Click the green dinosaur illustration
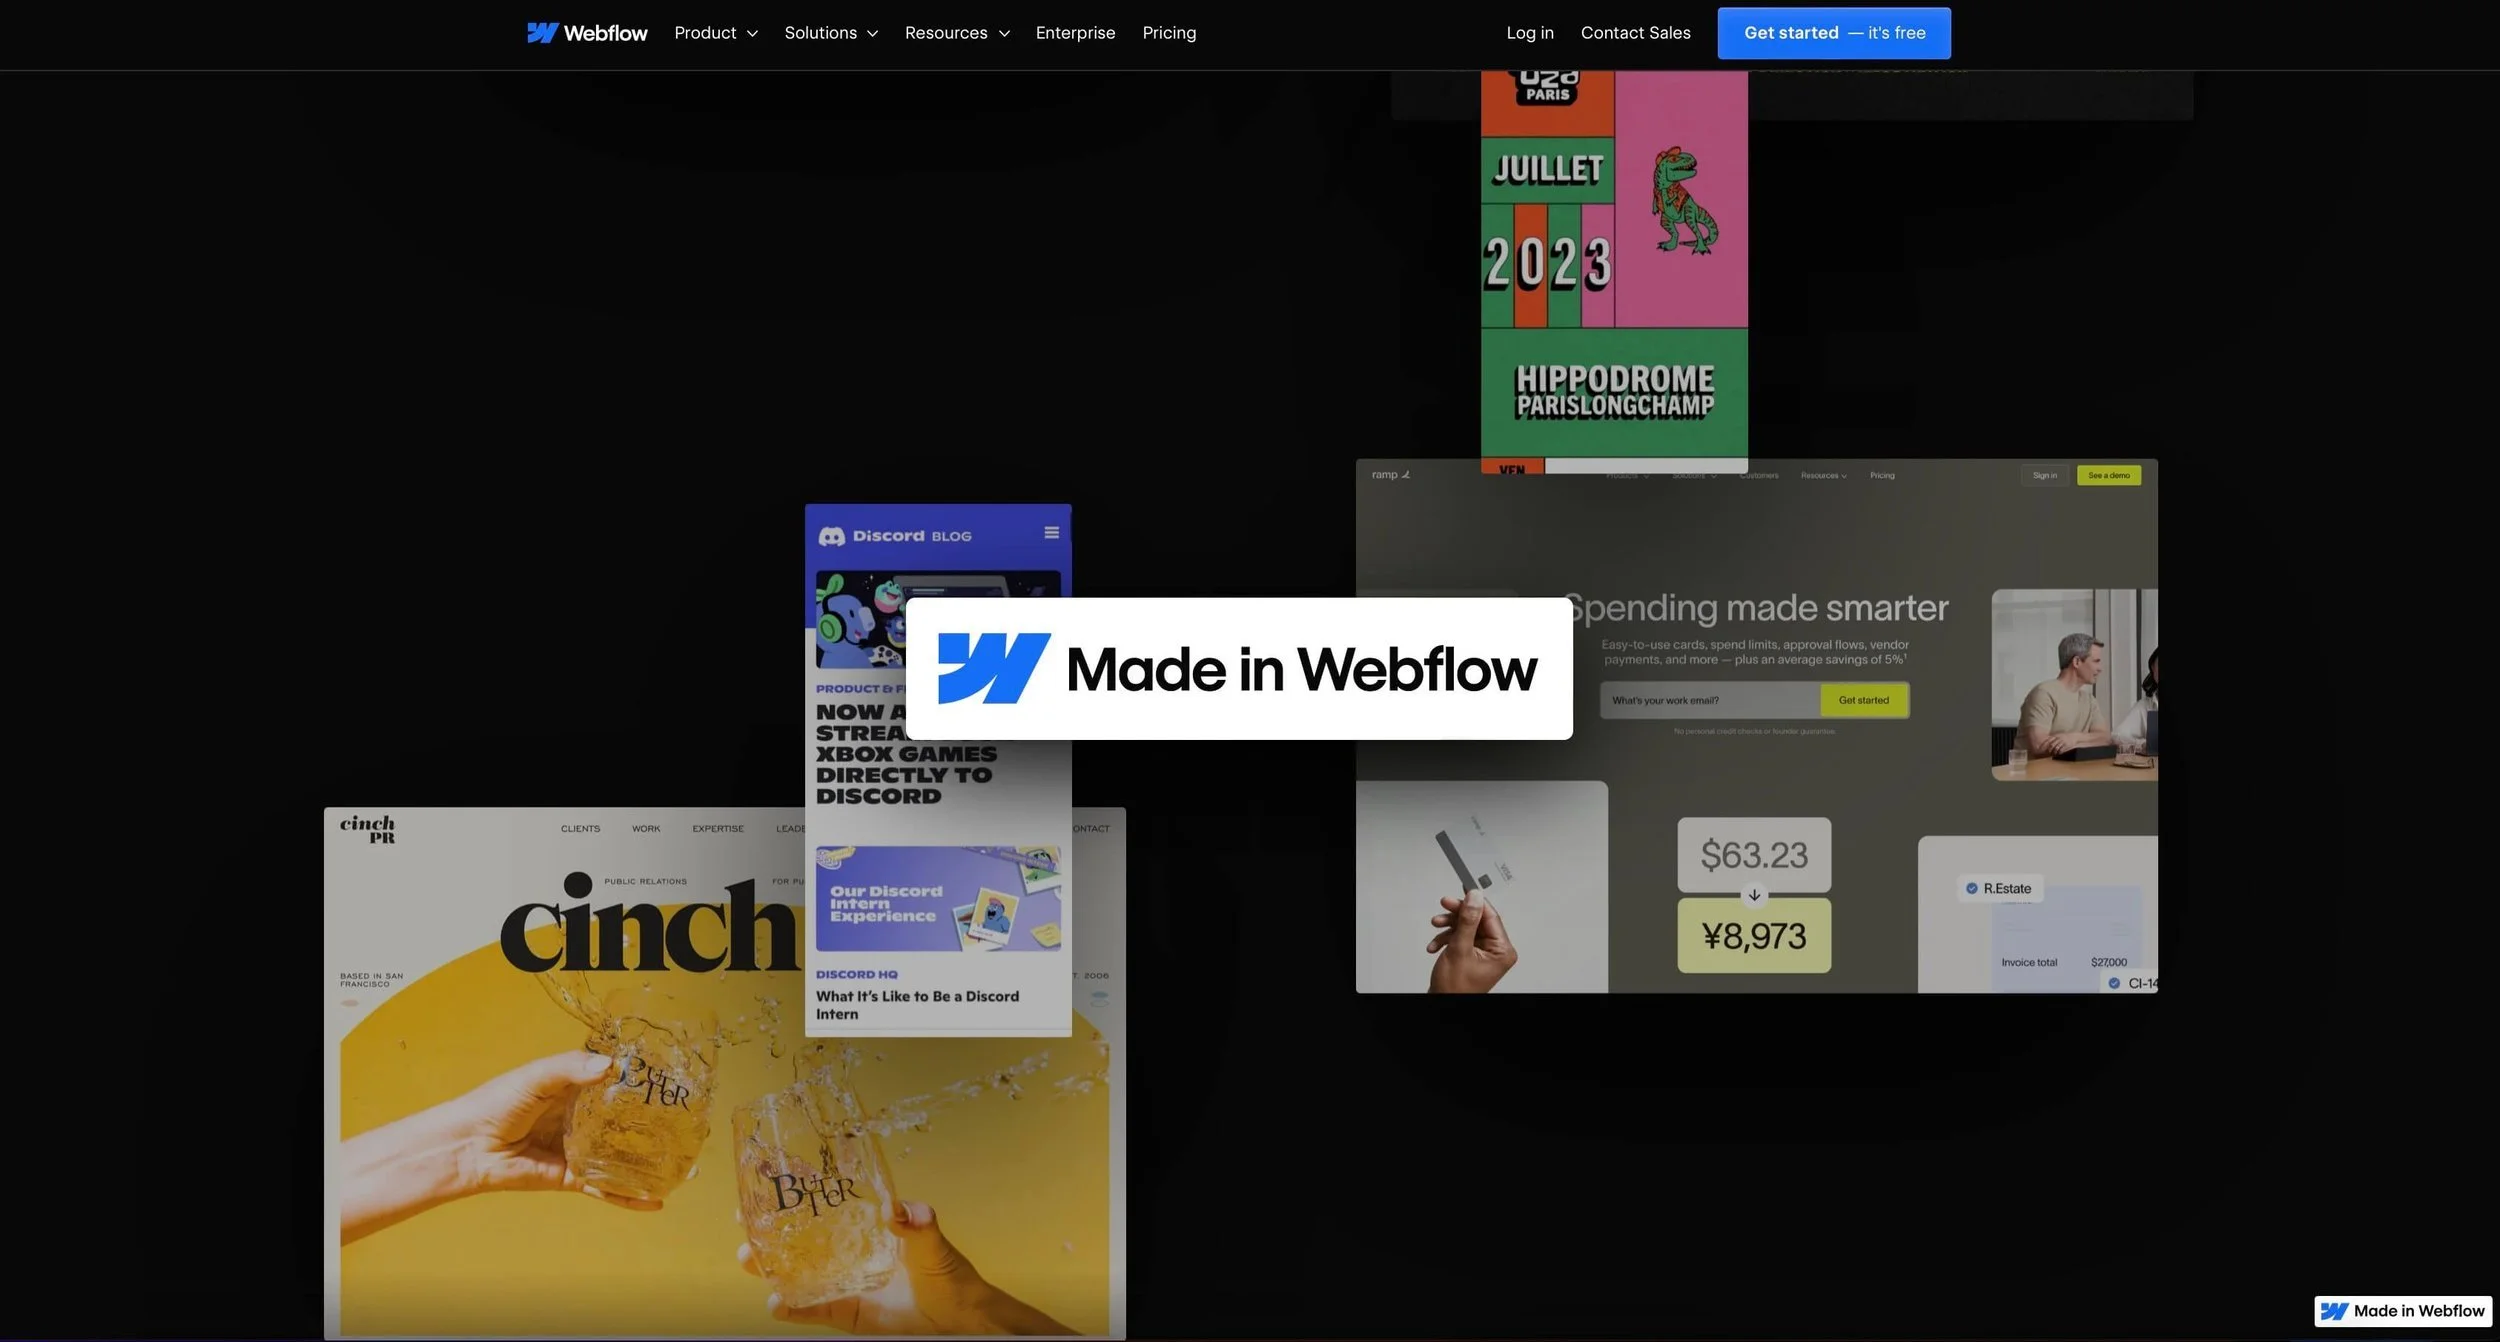2500x1342 pixels. (x=1683, y=201)
